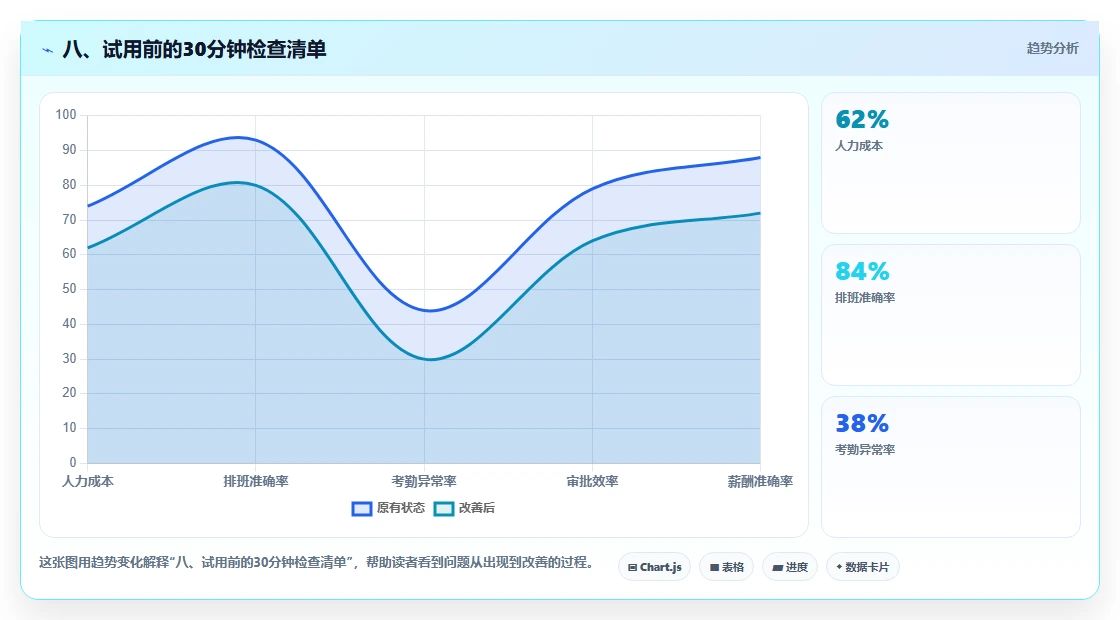The image size is (1120, 620).
Task: Select the 进度 tag chip
Action: [x=790, y=567]
